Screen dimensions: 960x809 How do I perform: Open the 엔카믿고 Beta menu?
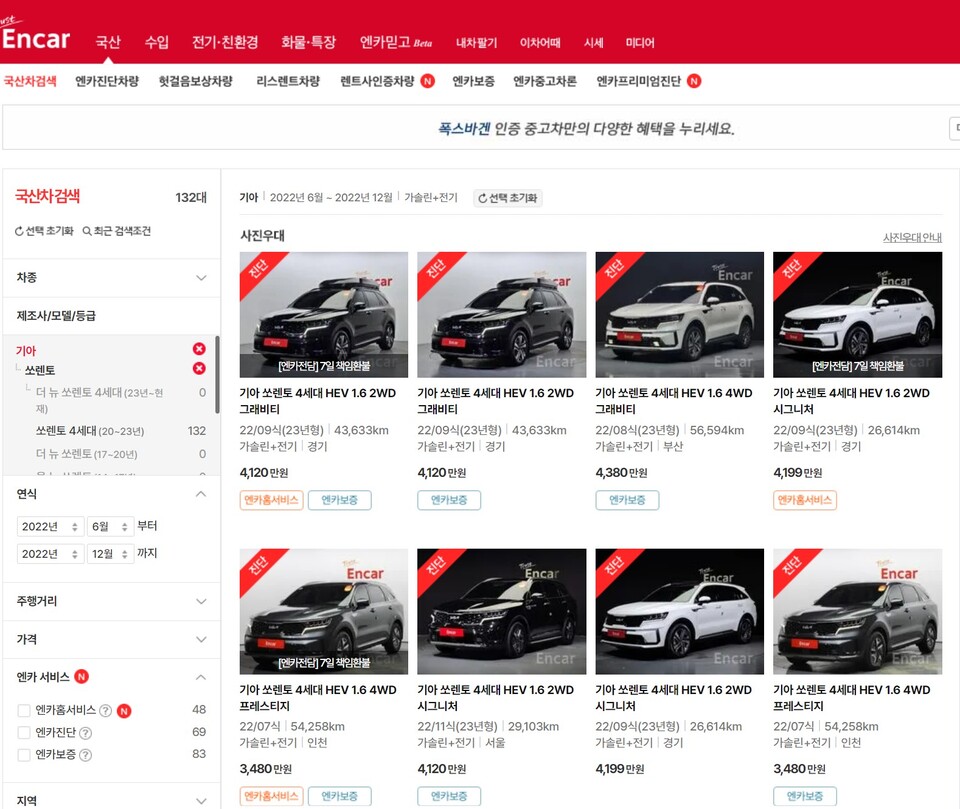point(396,42)
